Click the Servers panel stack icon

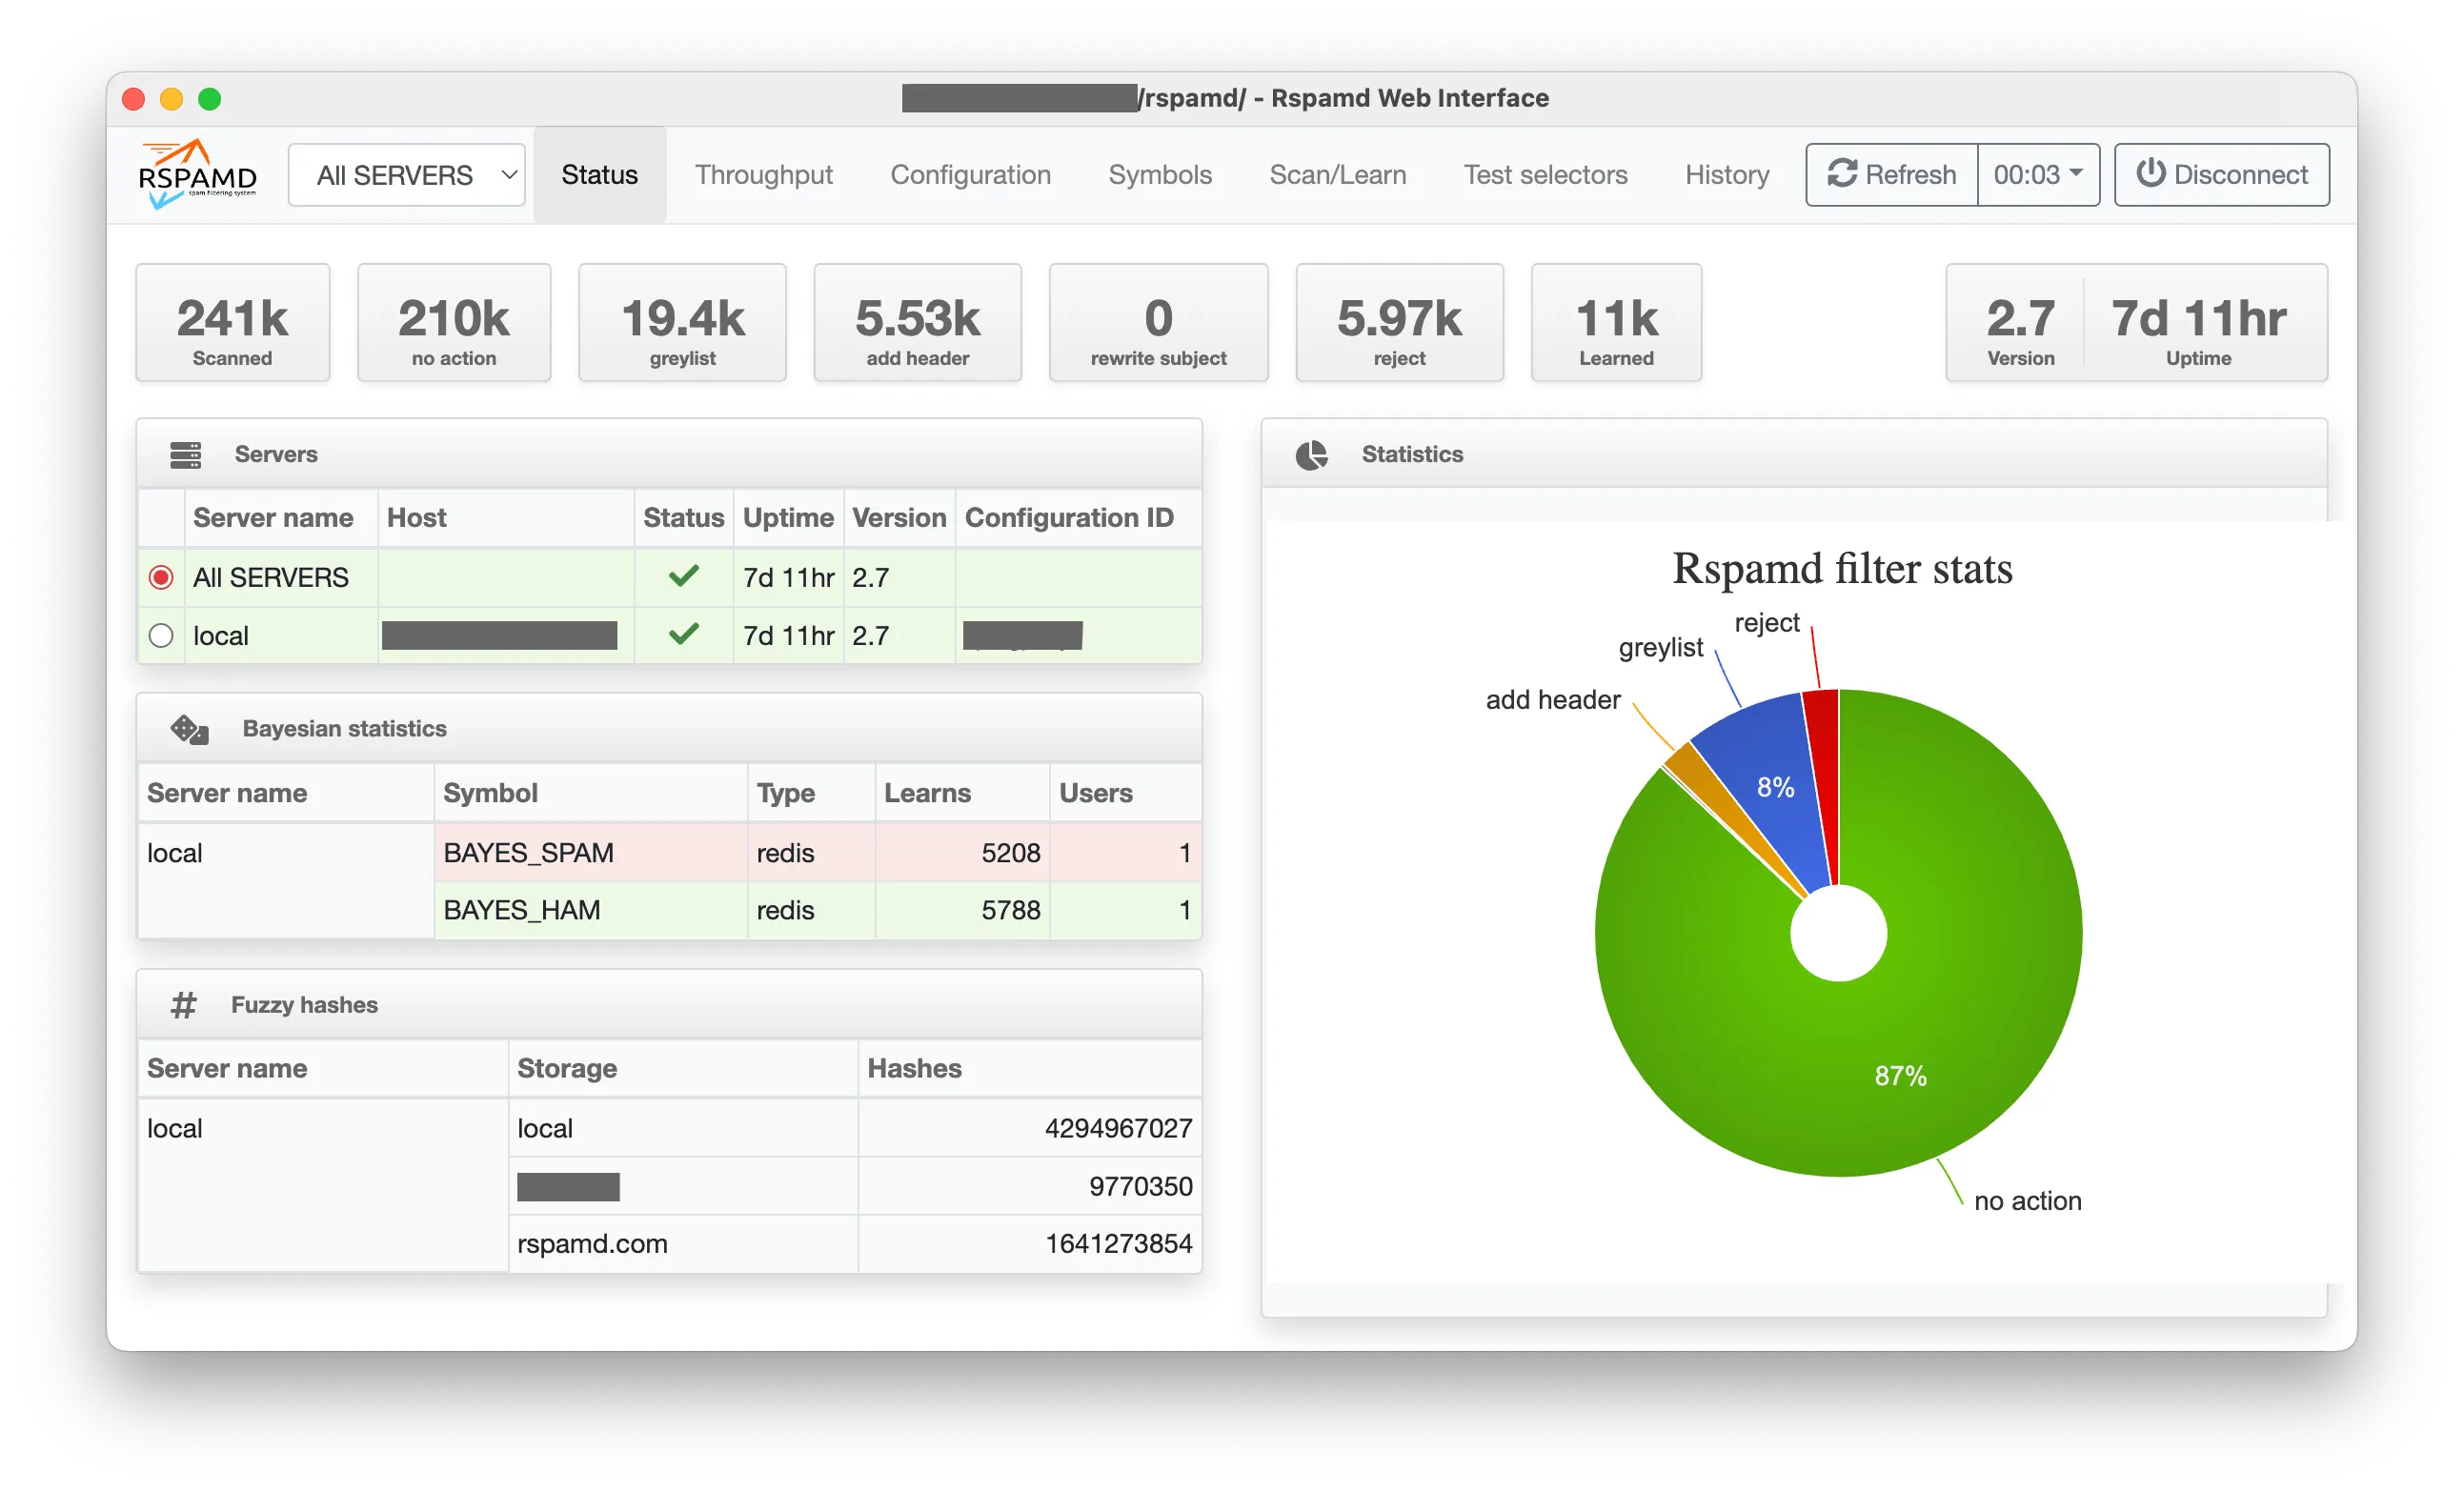coord(185,454)
